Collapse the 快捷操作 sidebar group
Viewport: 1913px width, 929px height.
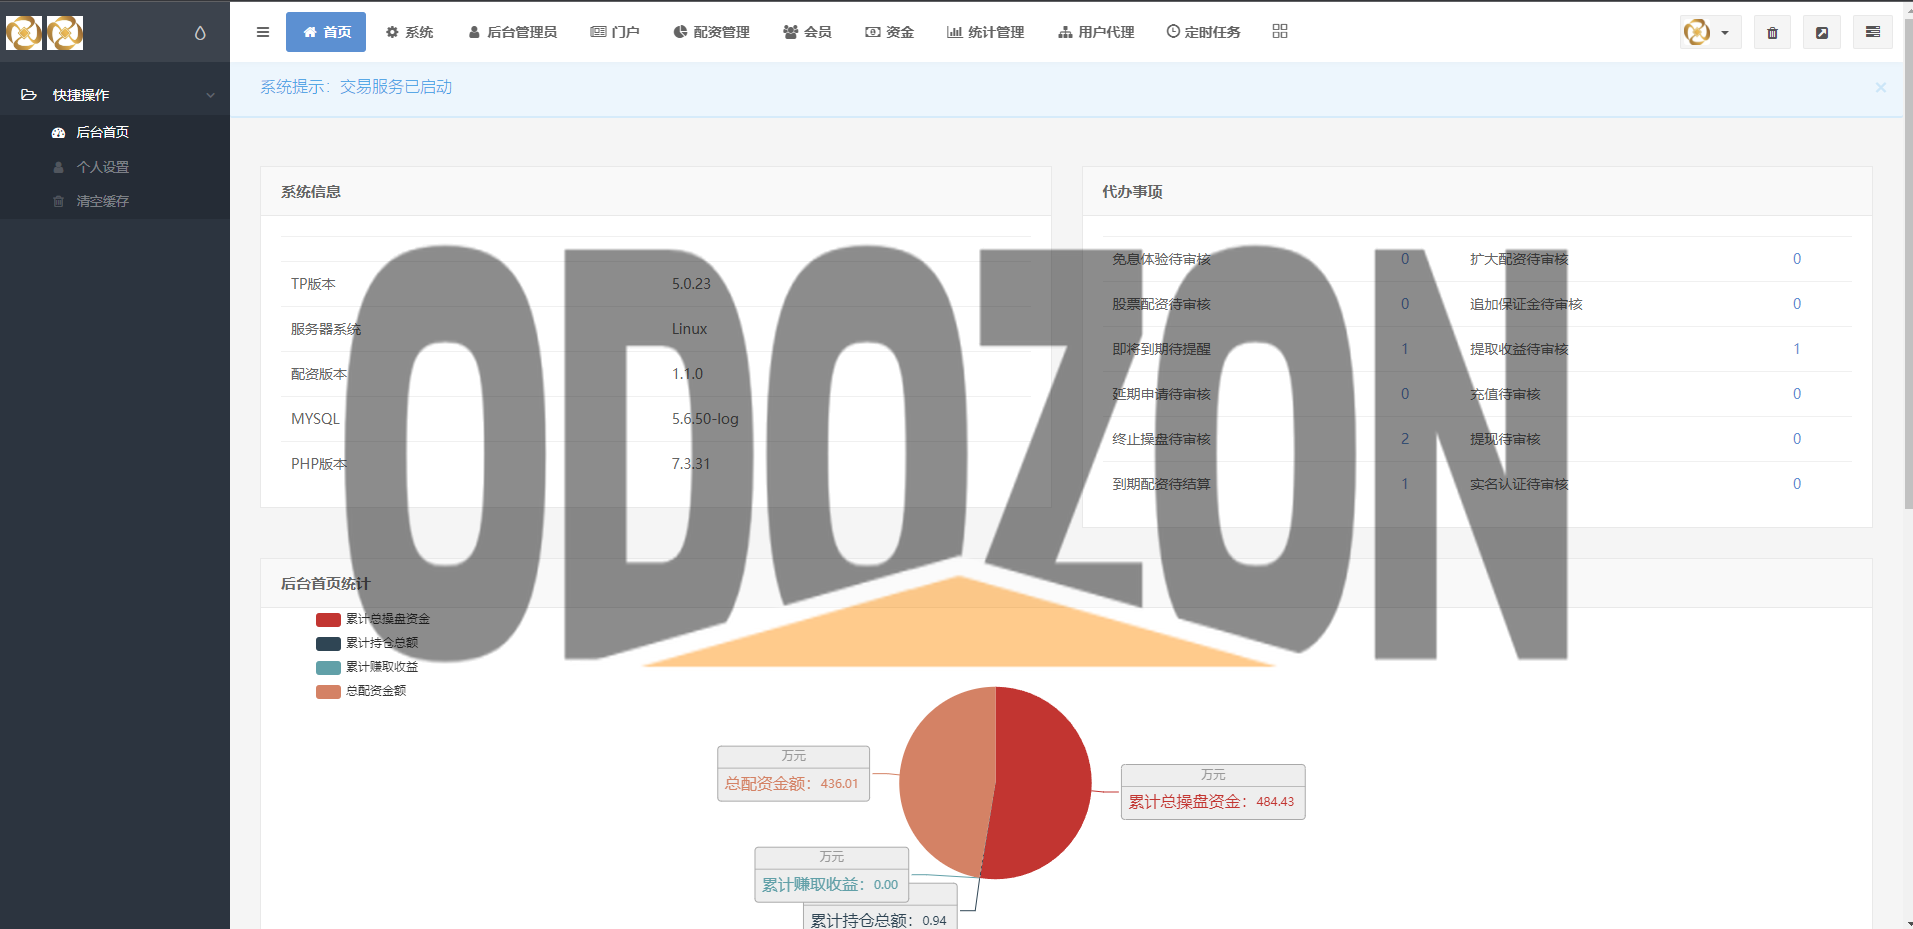pos(115,95)
